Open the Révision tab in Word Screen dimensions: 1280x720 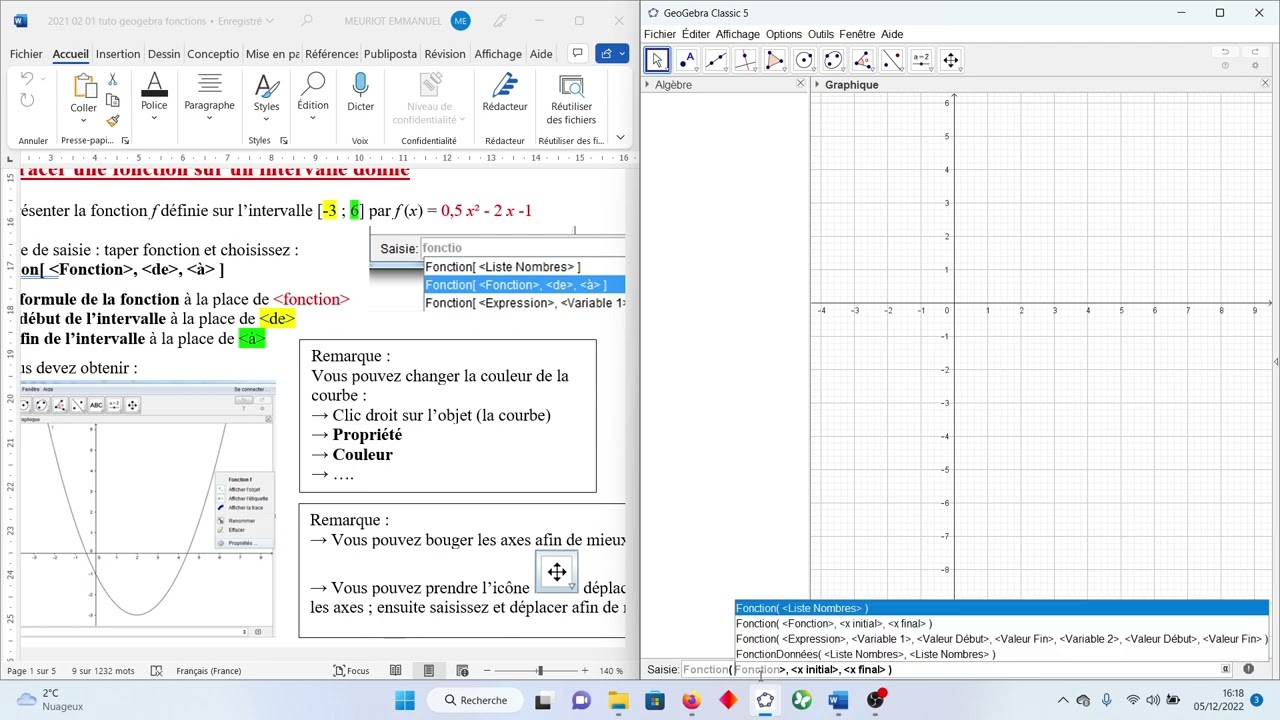click(x=445, y=54)
